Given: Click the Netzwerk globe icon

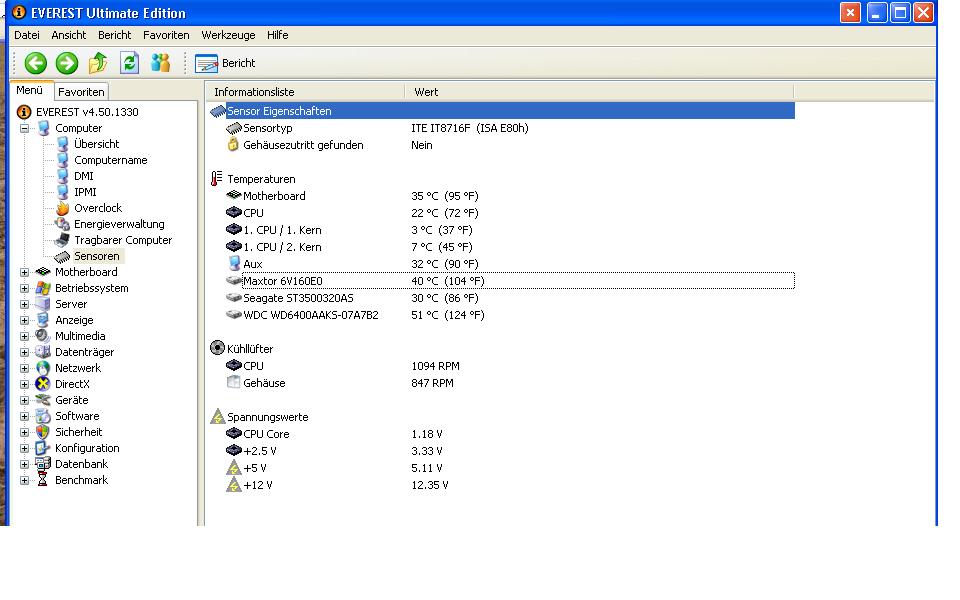Looking at the screenshot, I should (x=43, y=368).
